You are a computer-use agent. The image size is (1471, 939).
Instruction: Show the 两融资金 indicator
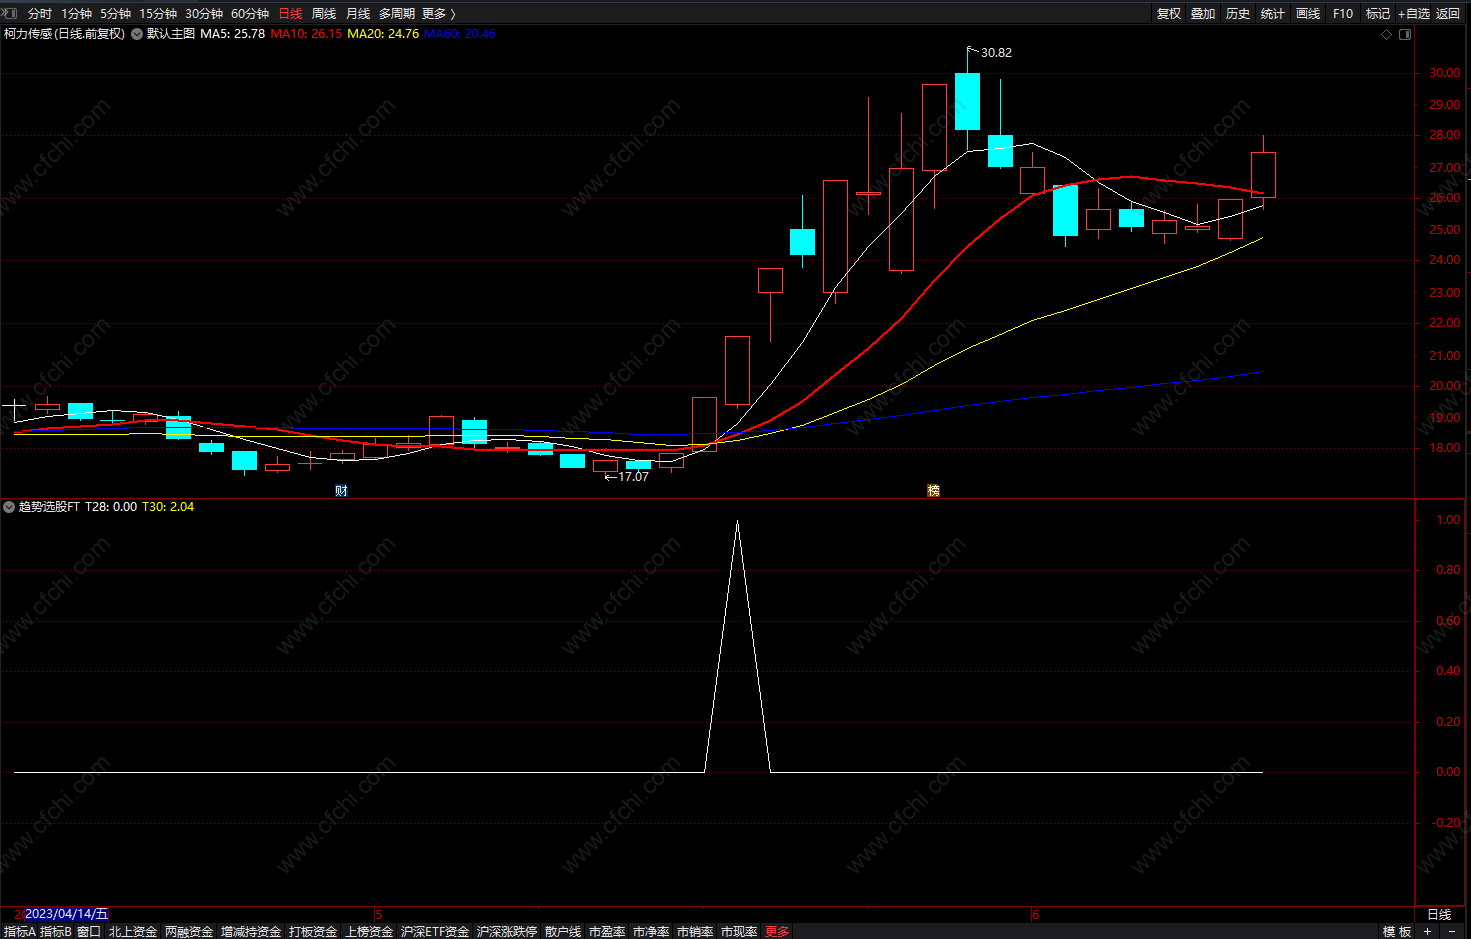pyautogui.click(x=189, y=931)
